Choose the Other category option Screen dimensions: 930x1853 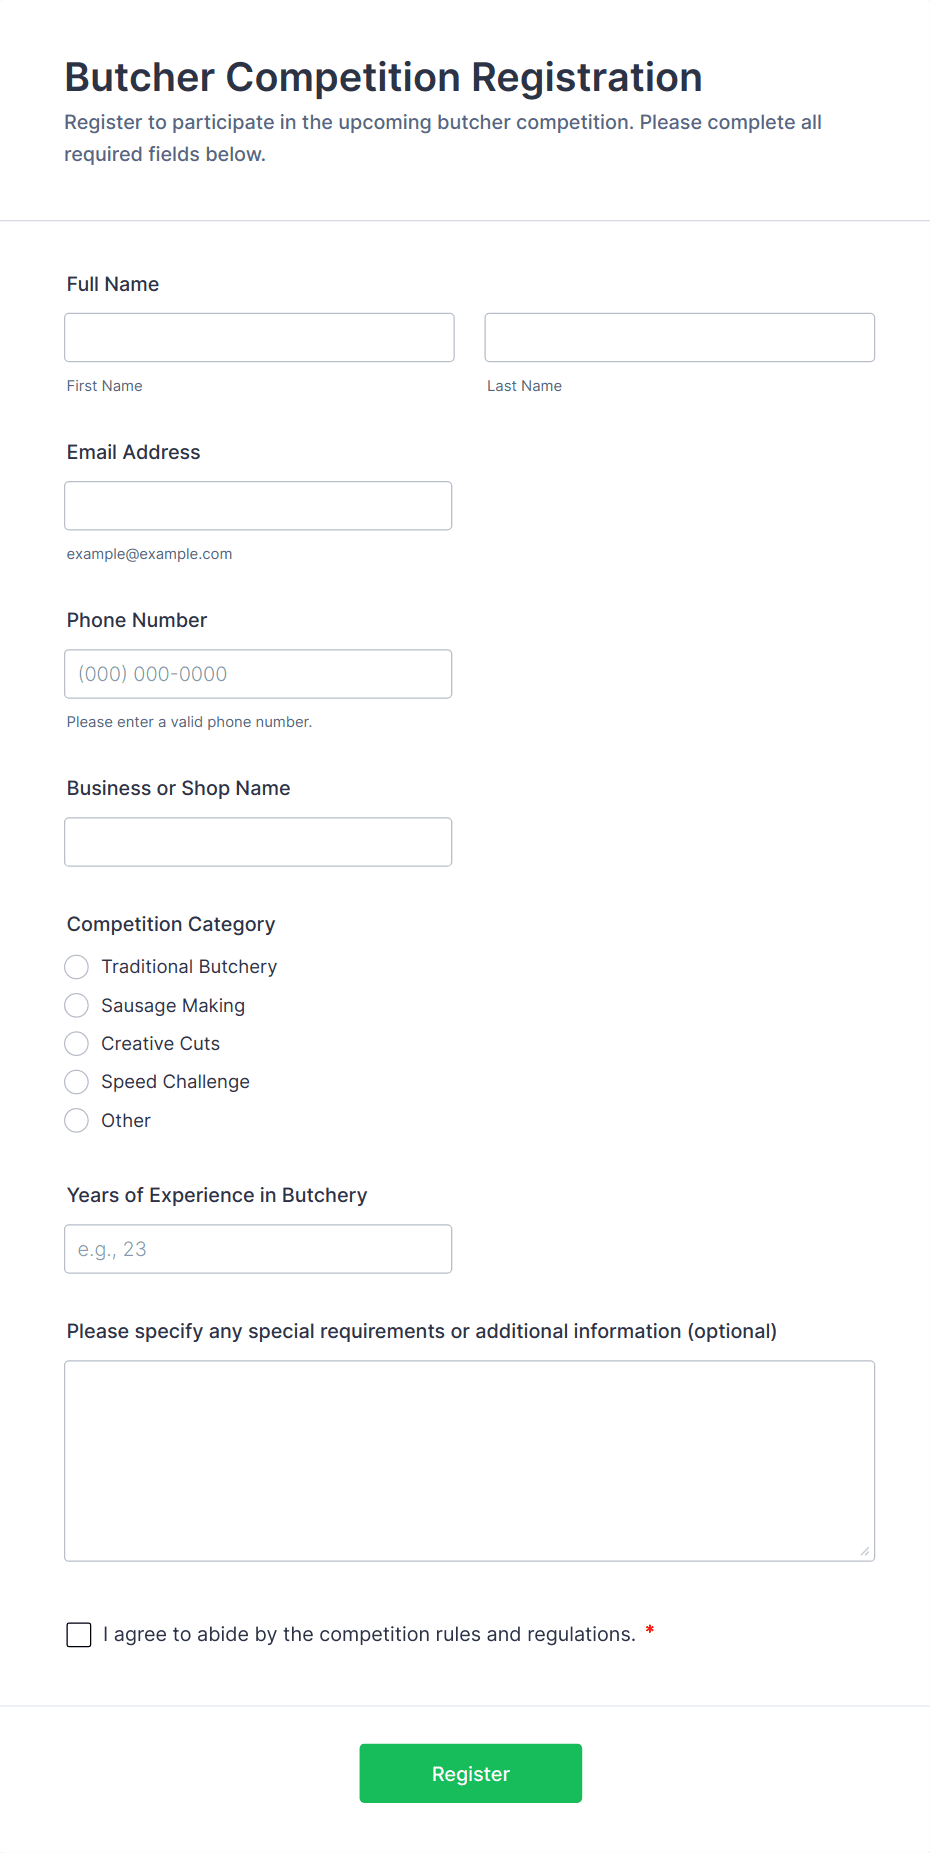point(77,1121)
